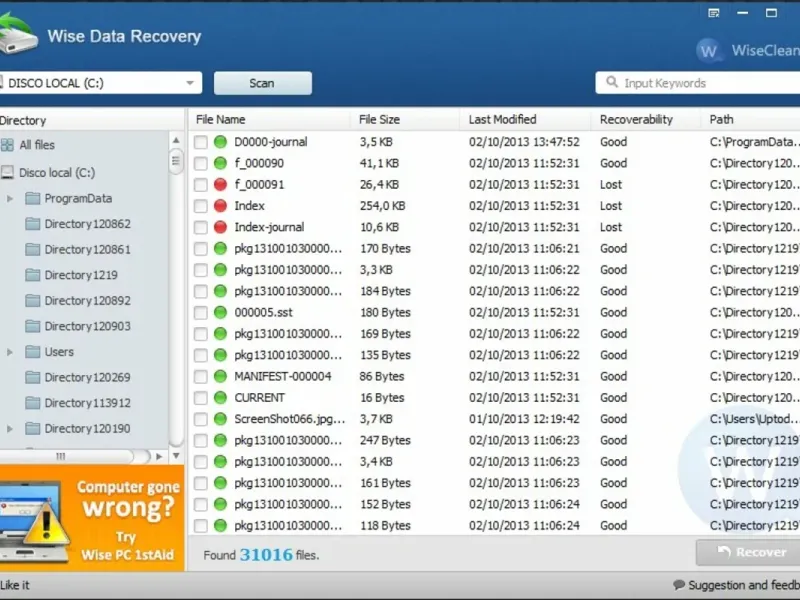This screenshot has height=600, width=800.
Task: Click directory tree scroll down arrow
Action: (x=176, y=456)
